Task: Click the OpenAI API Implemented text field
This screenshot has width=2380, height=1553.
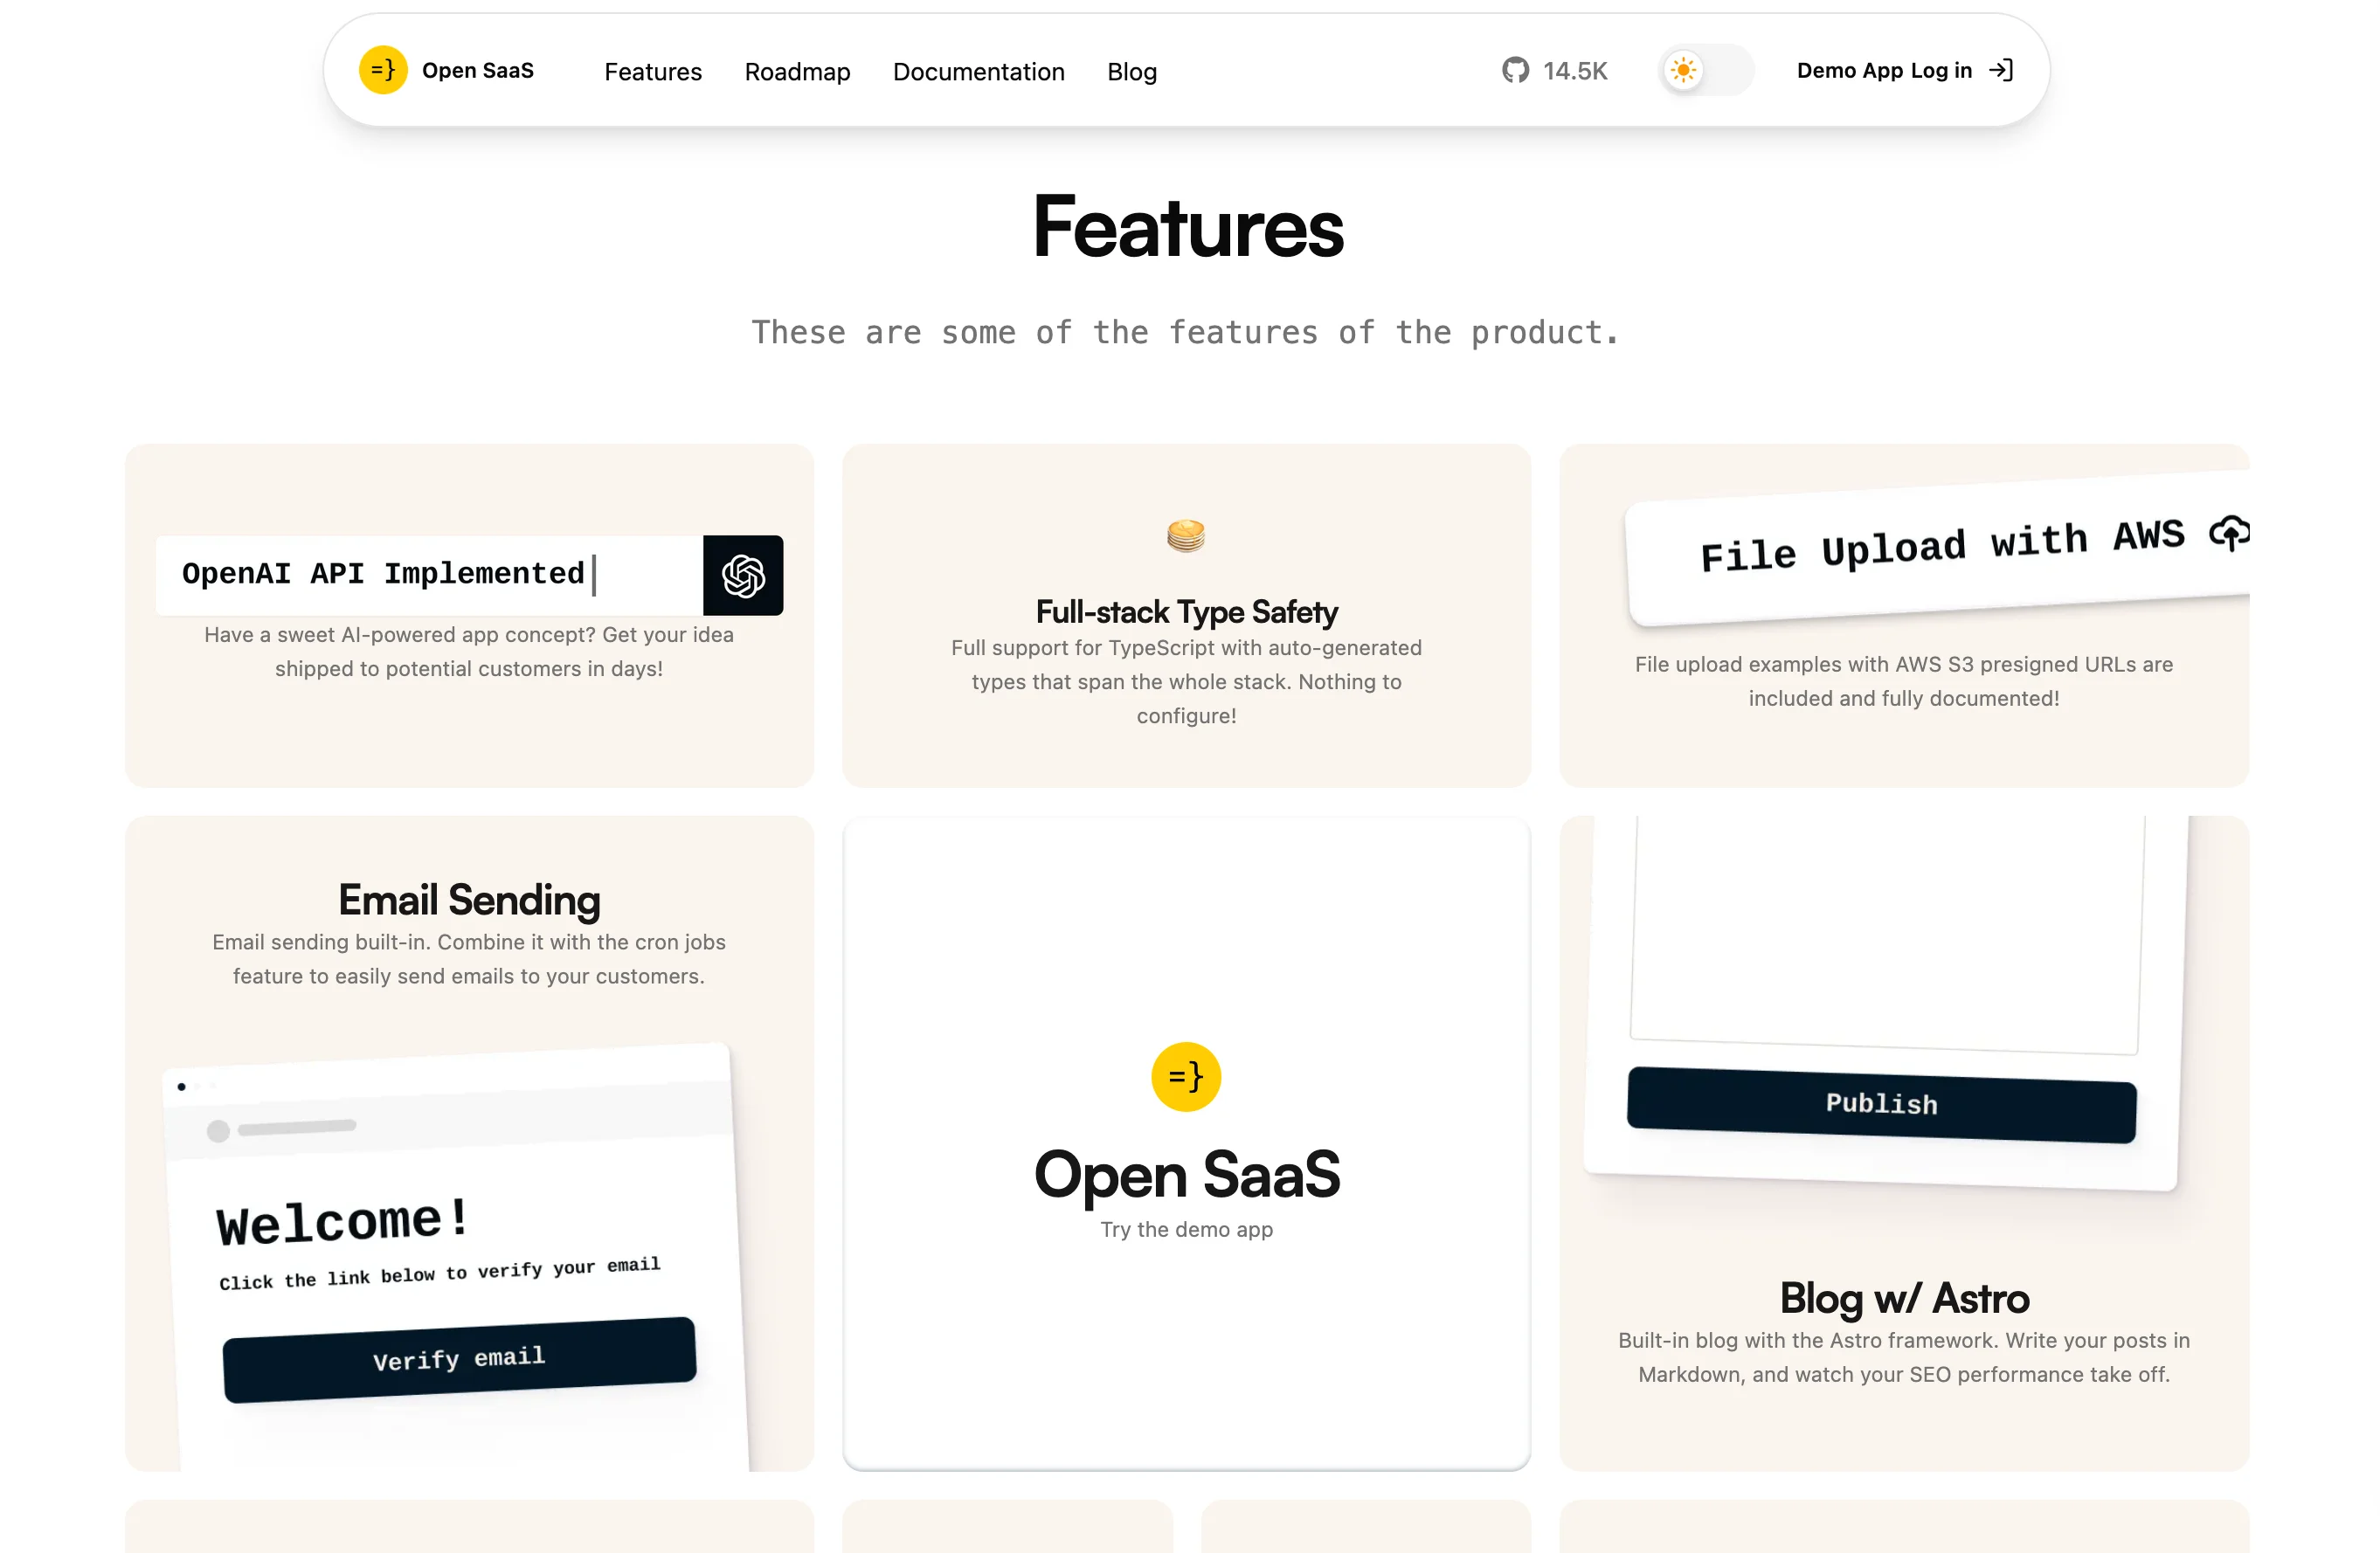Action: point(429,575)
